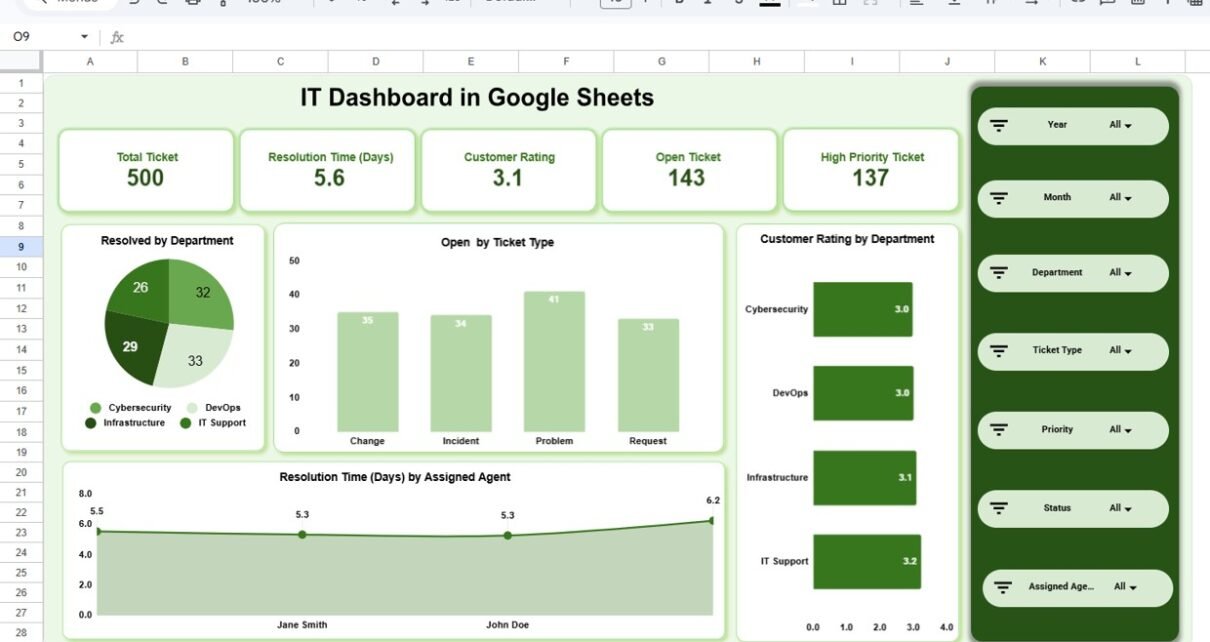
Task: Open the Ticket Type 'All' dropdown
Action: click(1120, 351)
